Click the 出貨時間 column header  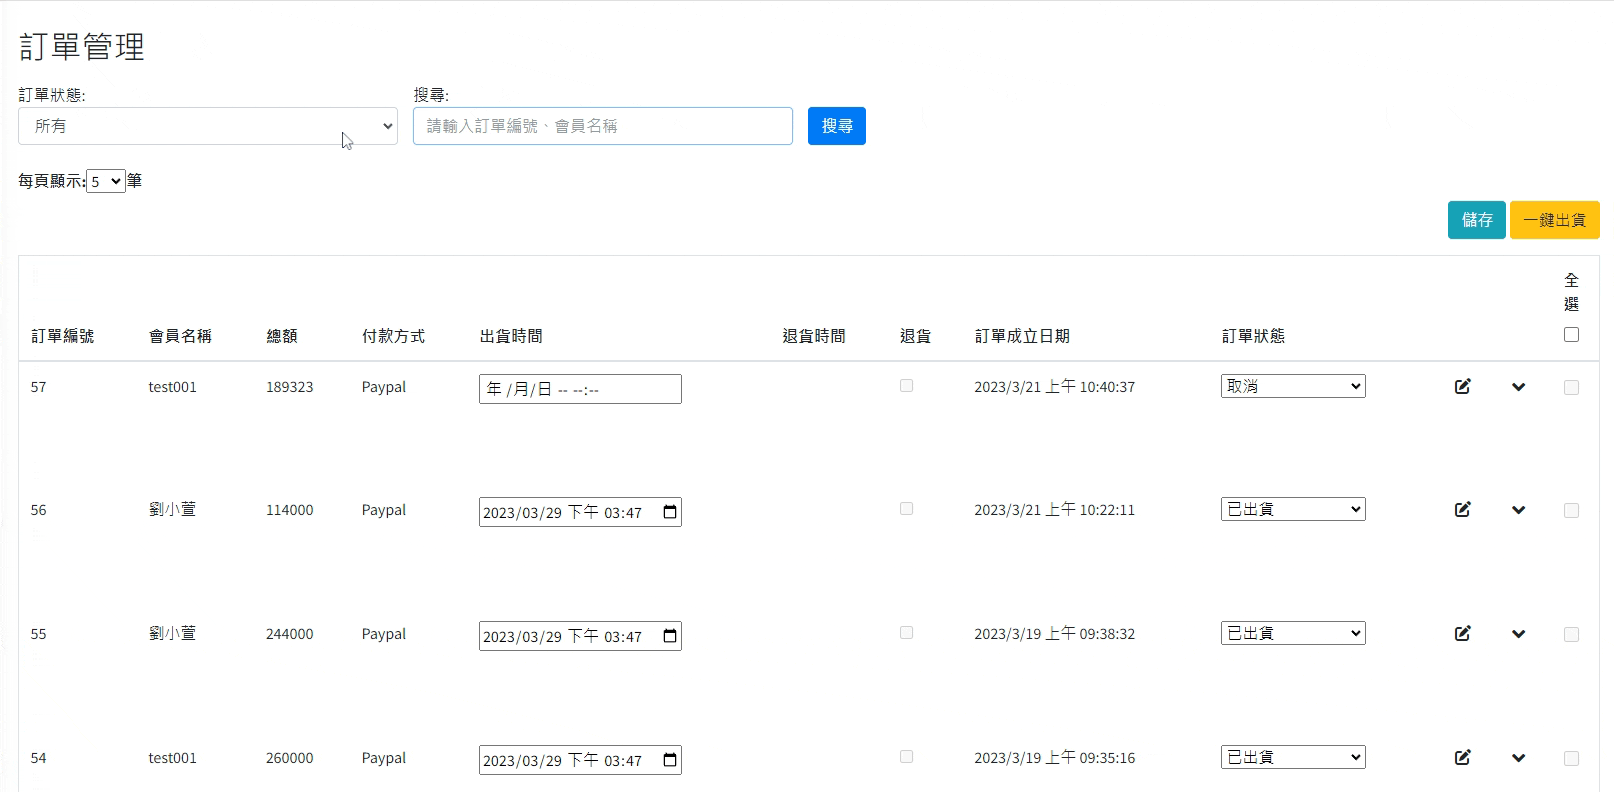tap(511, 336)
